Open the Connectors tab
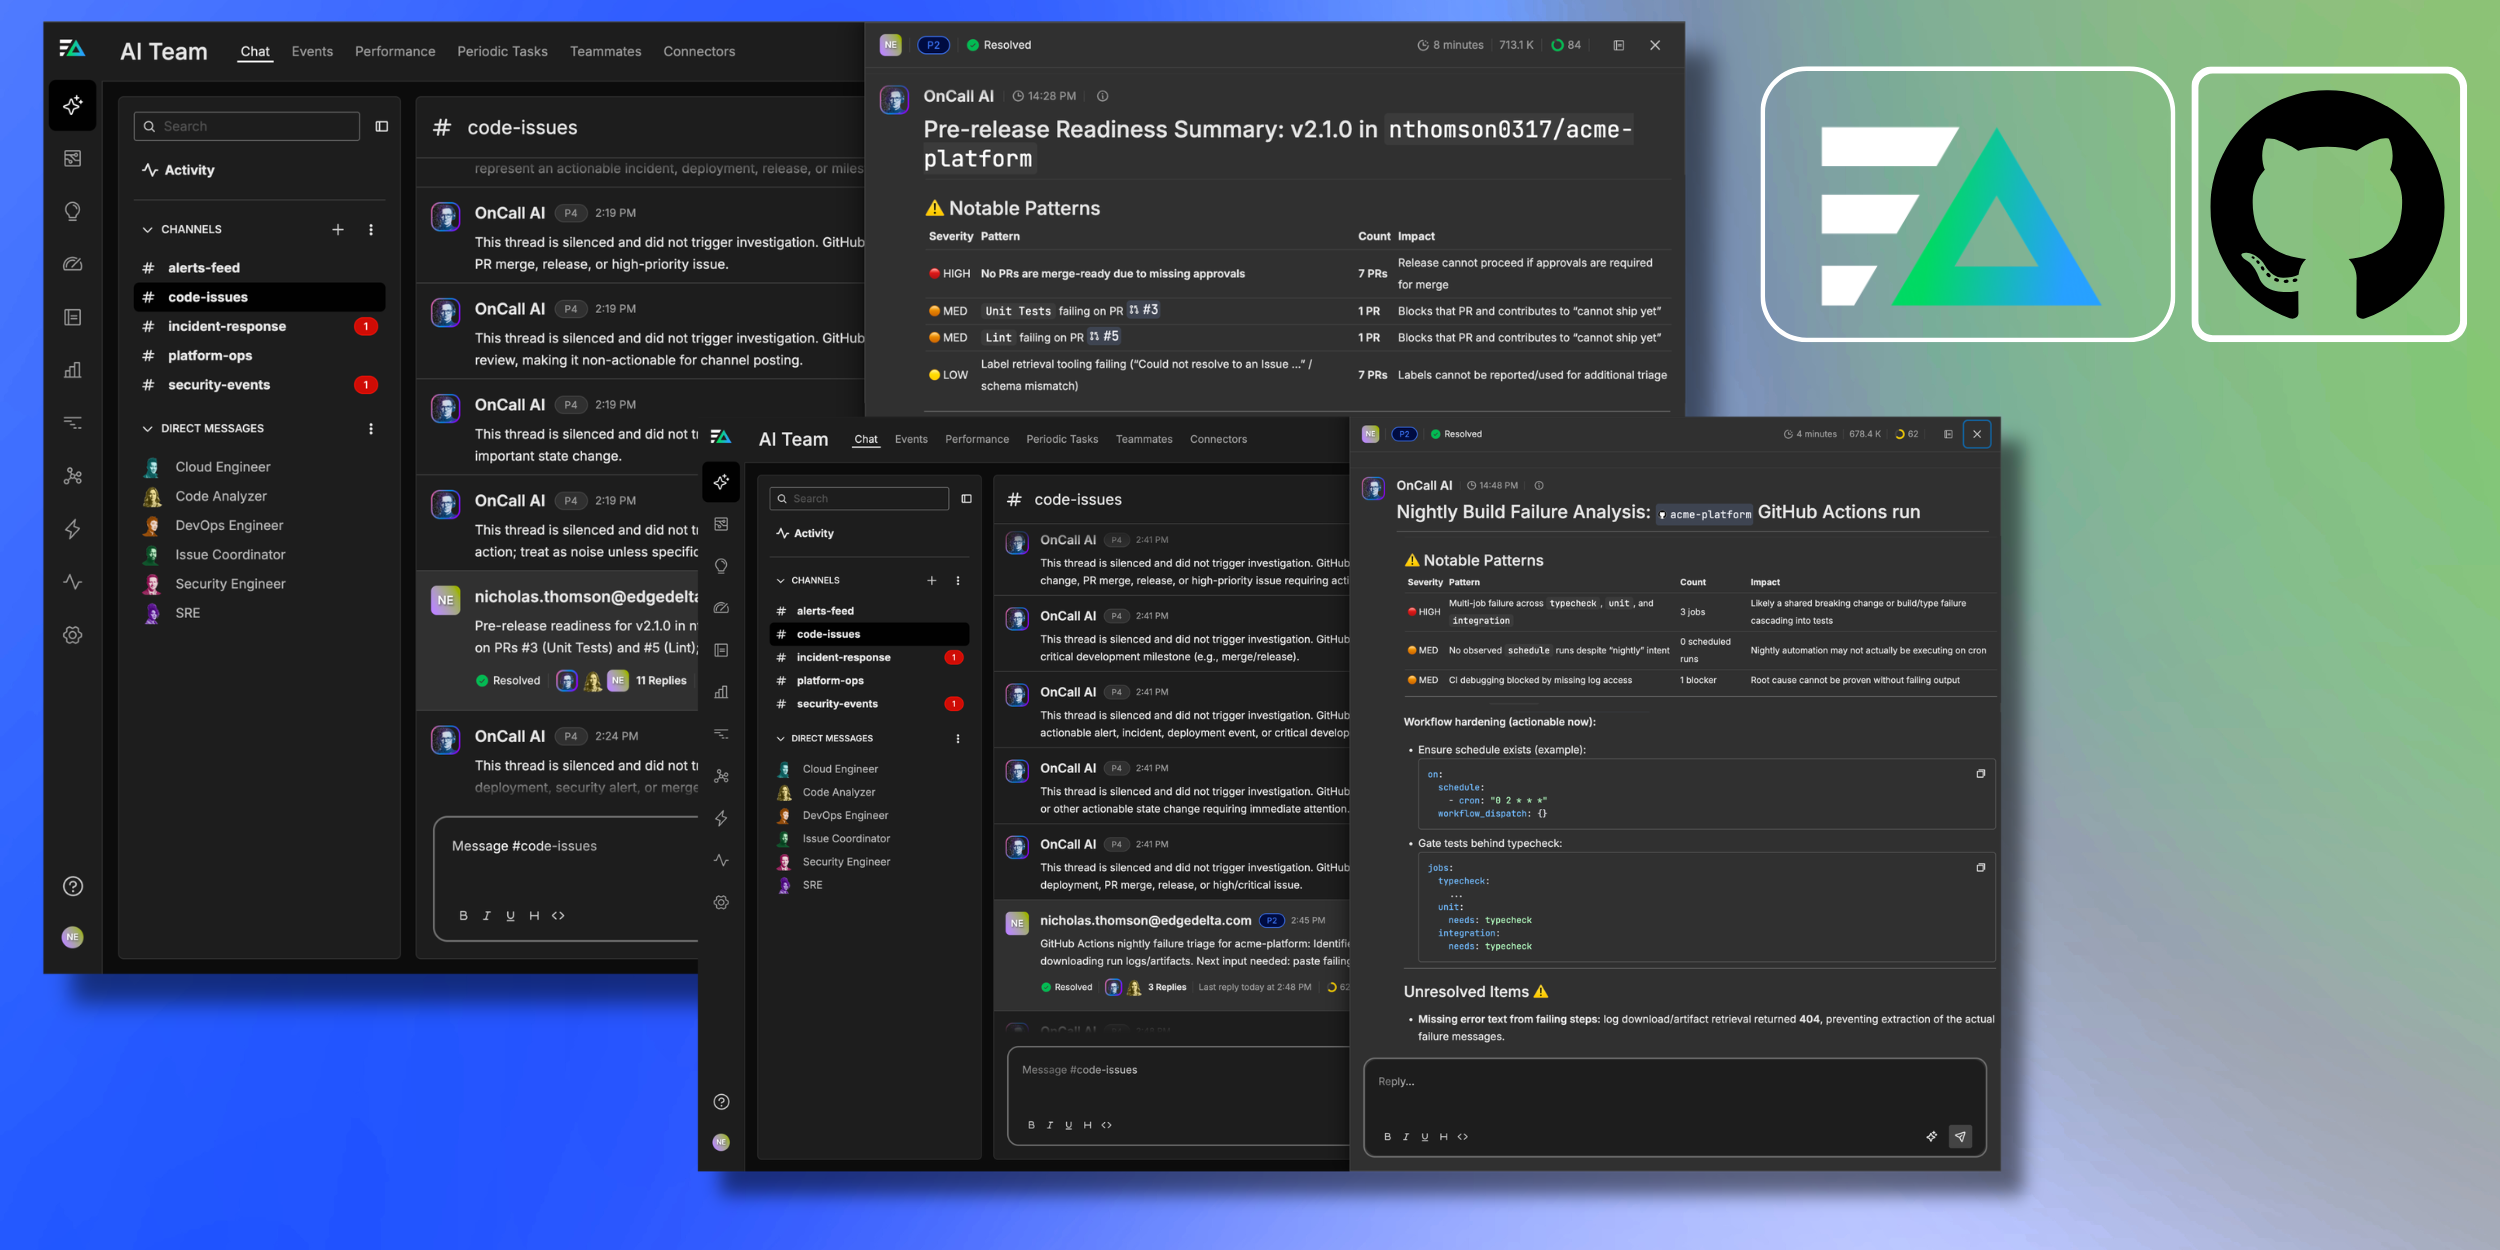2500x1250 pixels. (698, 51)
